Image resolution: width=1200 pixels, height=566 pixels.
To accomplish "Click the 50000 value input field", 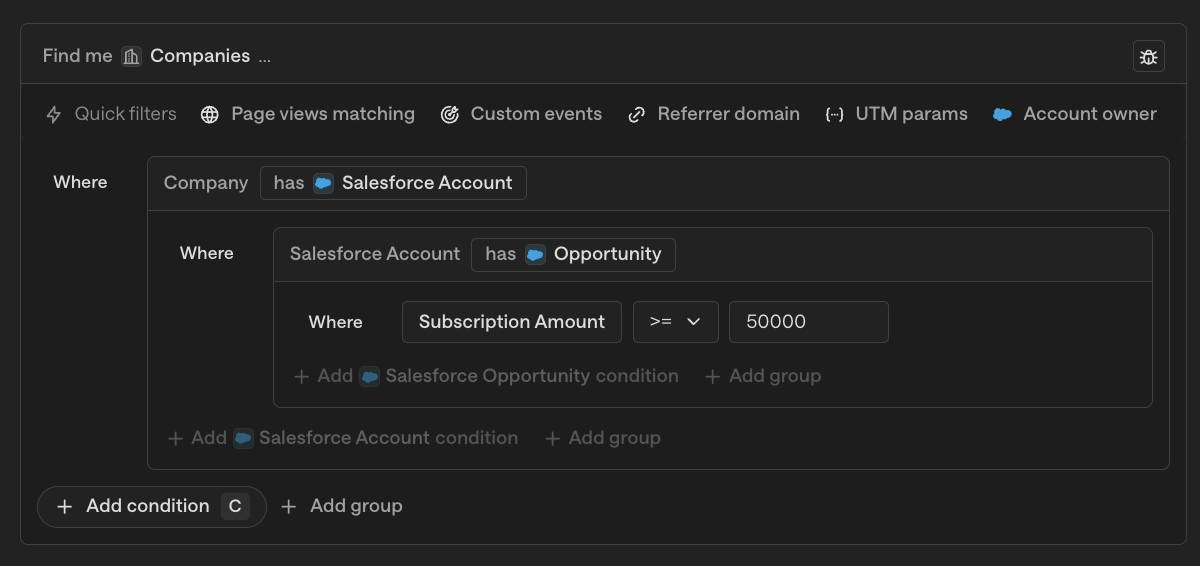I will [809, 322].
